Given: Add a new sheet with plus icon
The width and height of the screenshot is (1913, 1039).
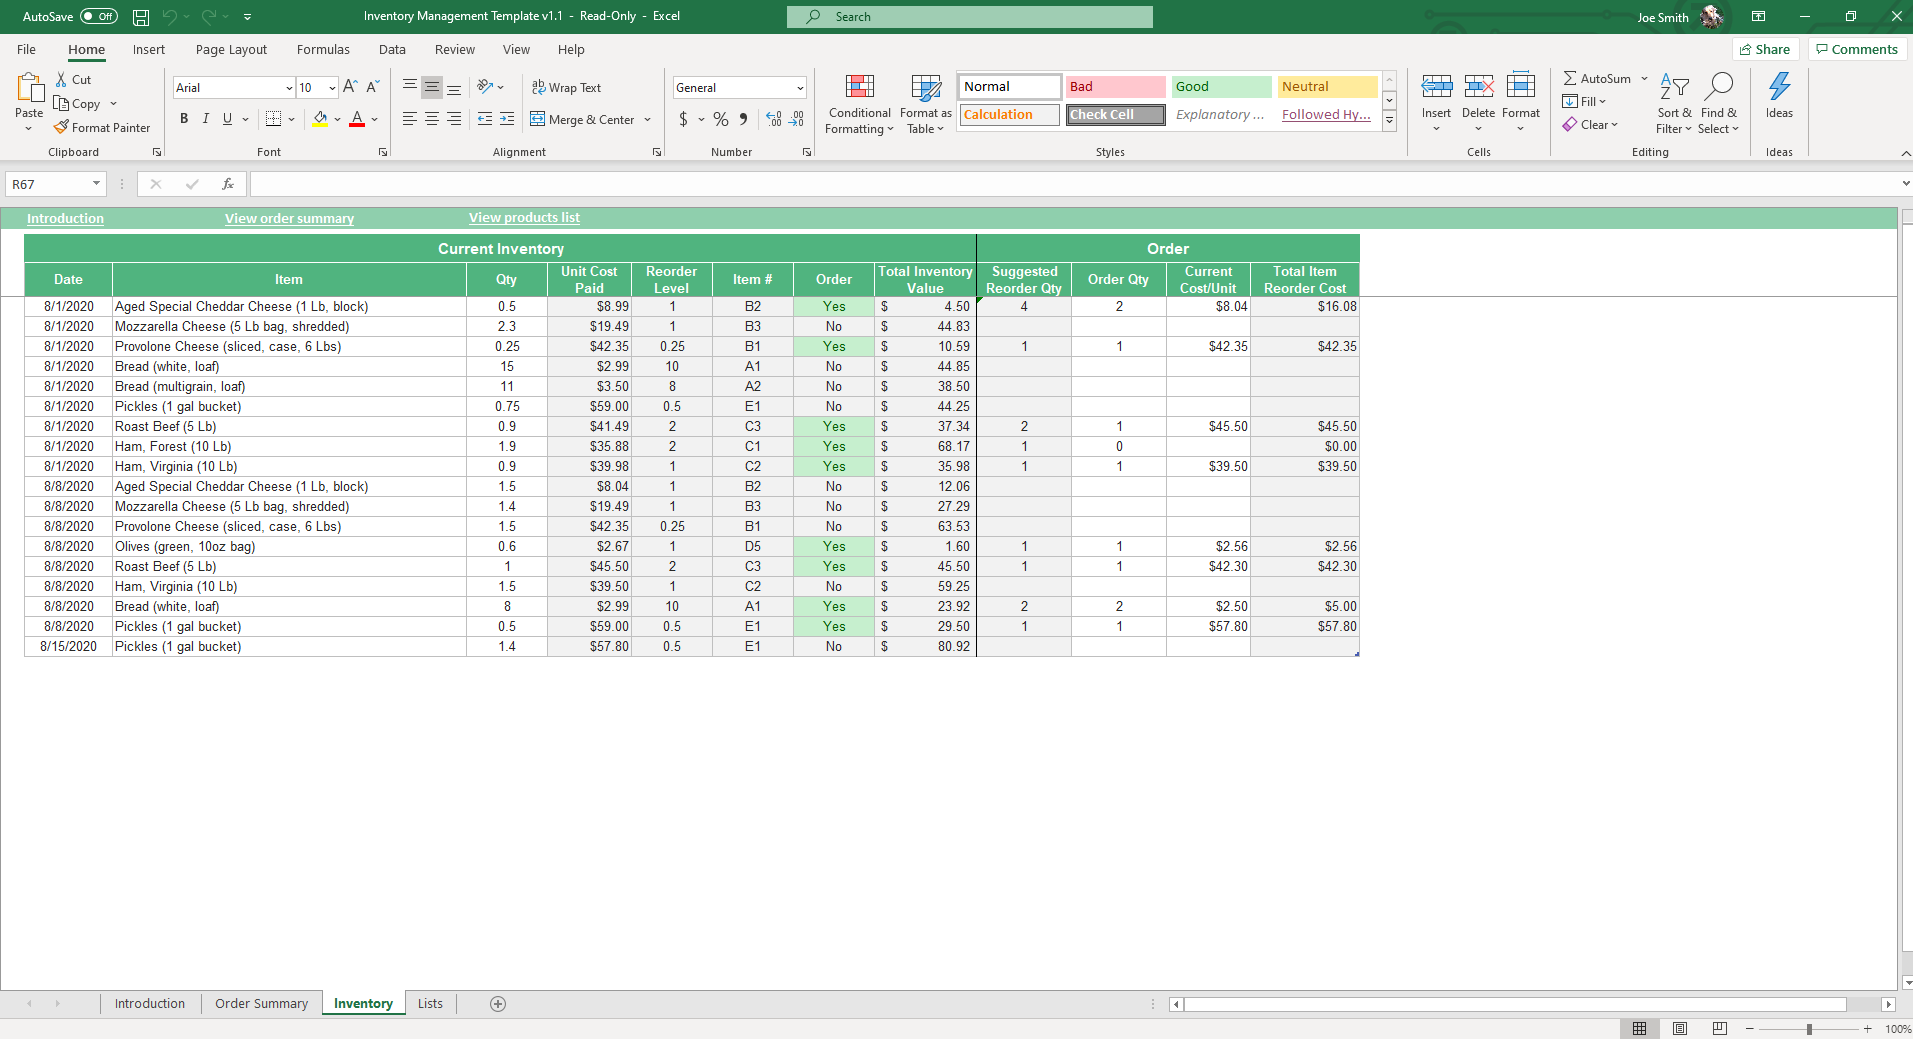Looking at the screenshot, I should coord(498,1004).
